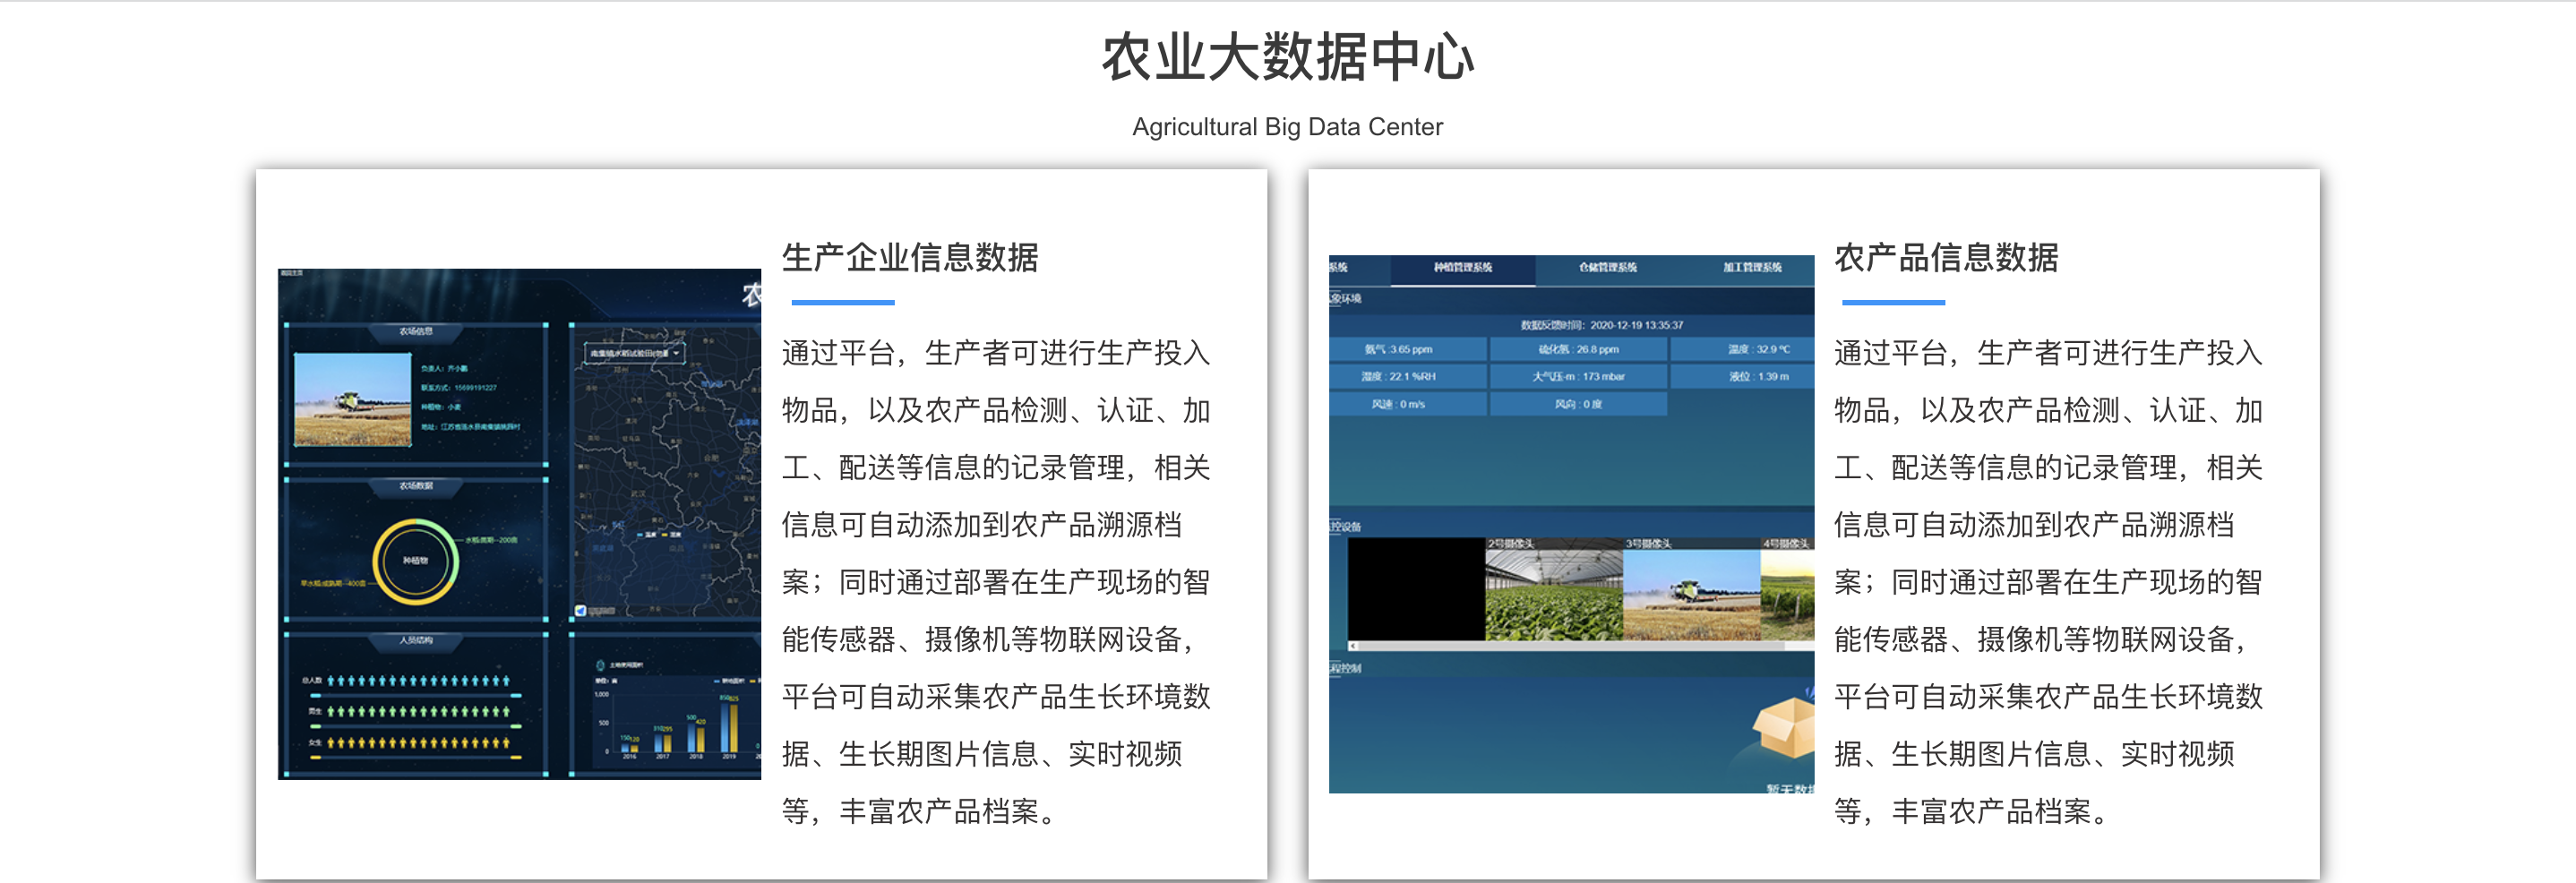This screenshot has height=883, width=2576.
Task: Select the 2号摄像头 greenhouse camera feed
Action: click(1553, 592)
